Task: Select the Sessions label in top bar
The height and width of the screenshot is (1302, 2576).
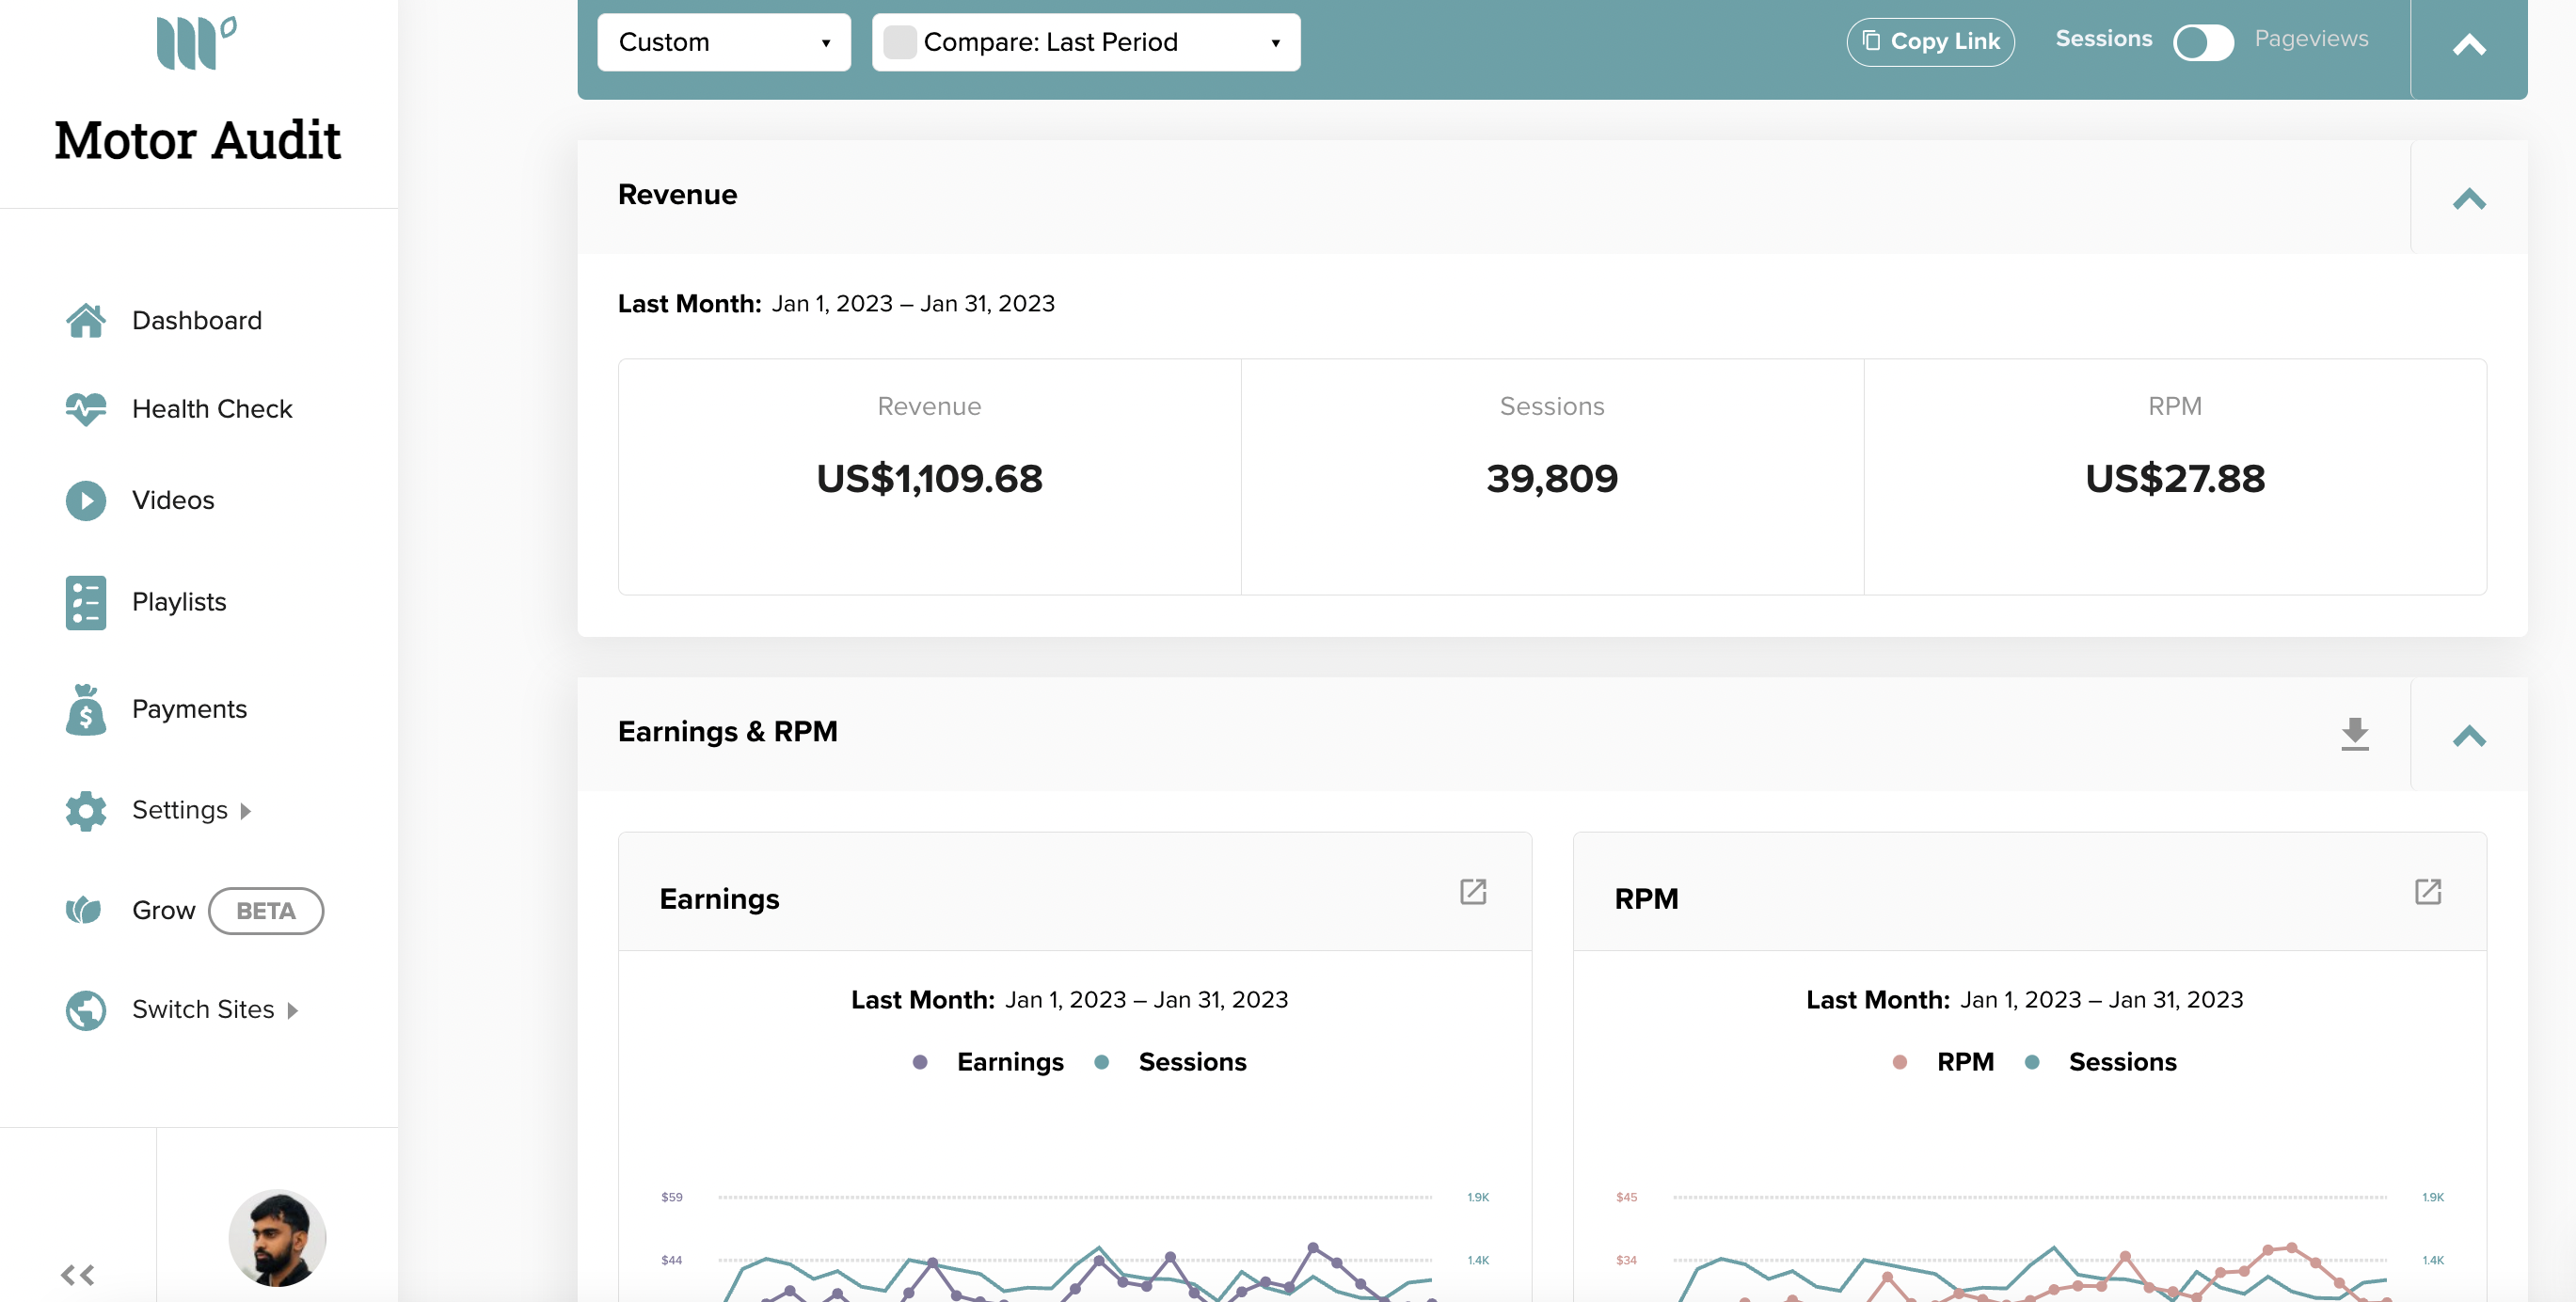Action: (x=2103, y=38)
